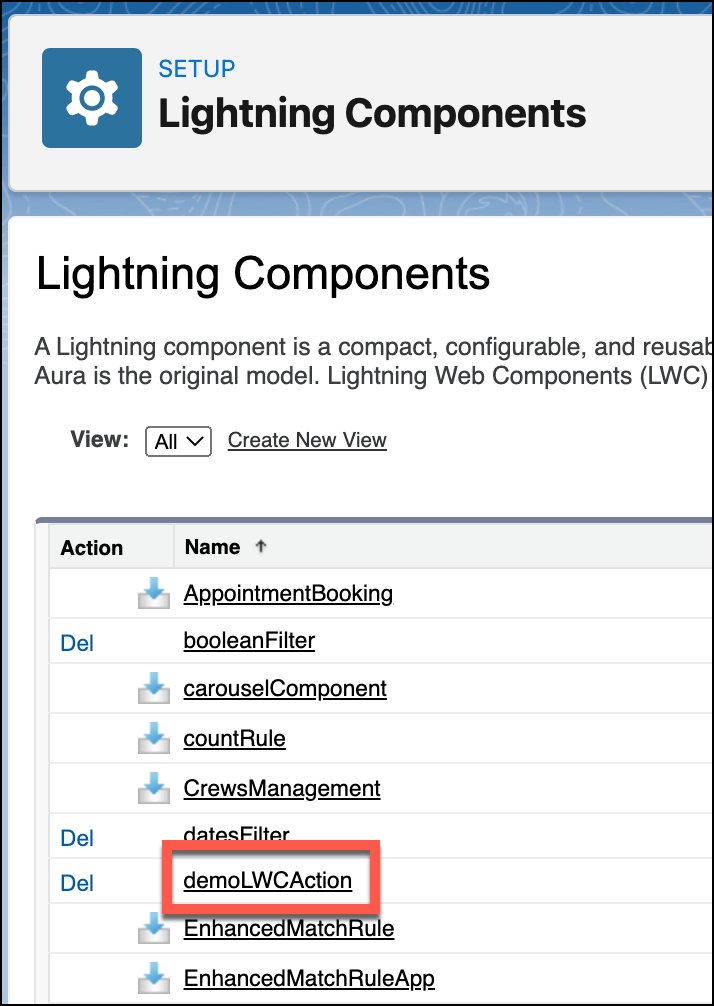Image resolution: width=714 pixels, height=1006 pixels.
Task: Click the SETUP breadcrumb label
Action: tap(195, 69)
